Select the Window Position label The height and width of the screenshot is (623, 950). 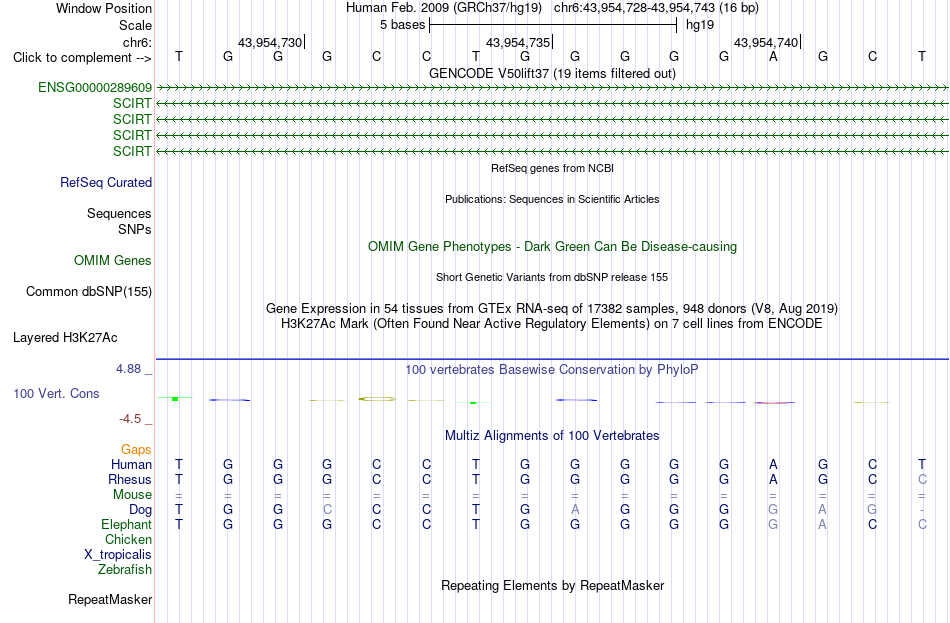[x=104, y=8]
